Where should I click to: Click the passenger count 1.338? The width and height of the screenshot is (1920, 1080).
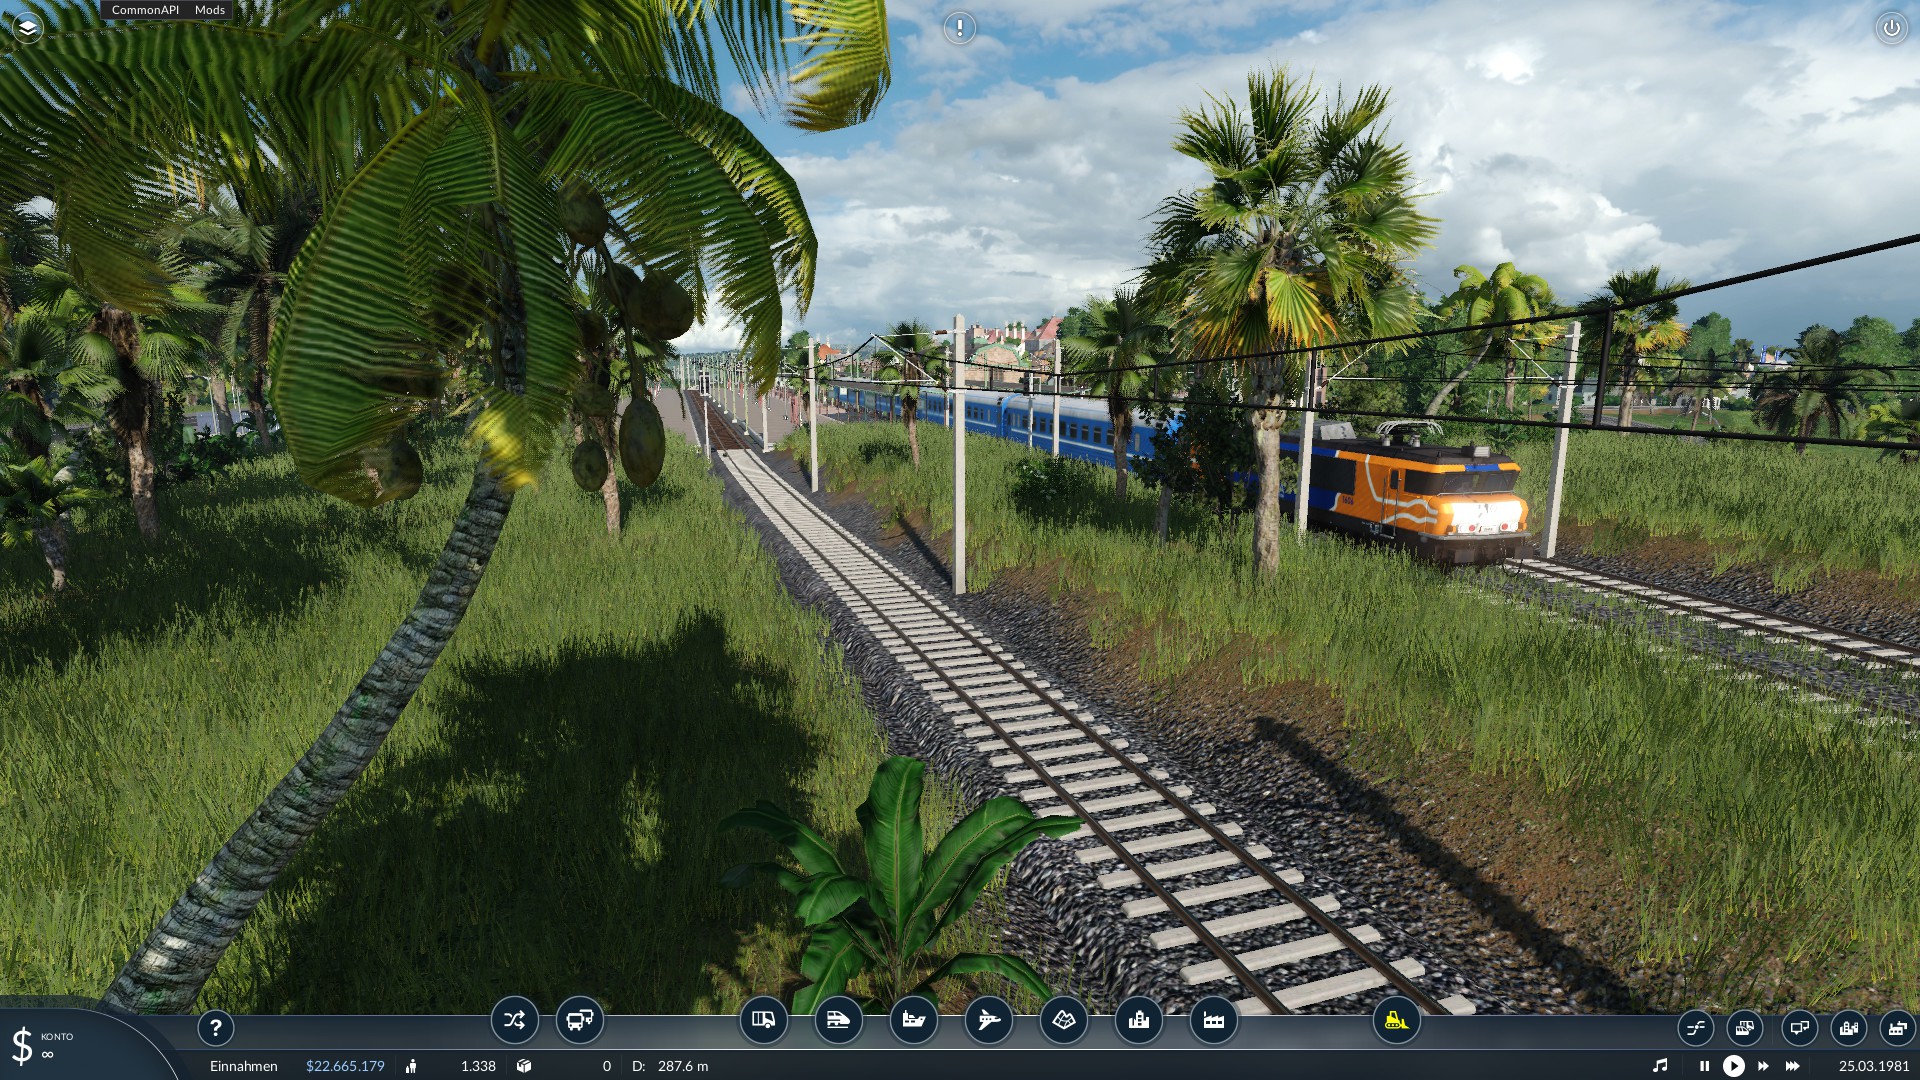(478, 1066)
